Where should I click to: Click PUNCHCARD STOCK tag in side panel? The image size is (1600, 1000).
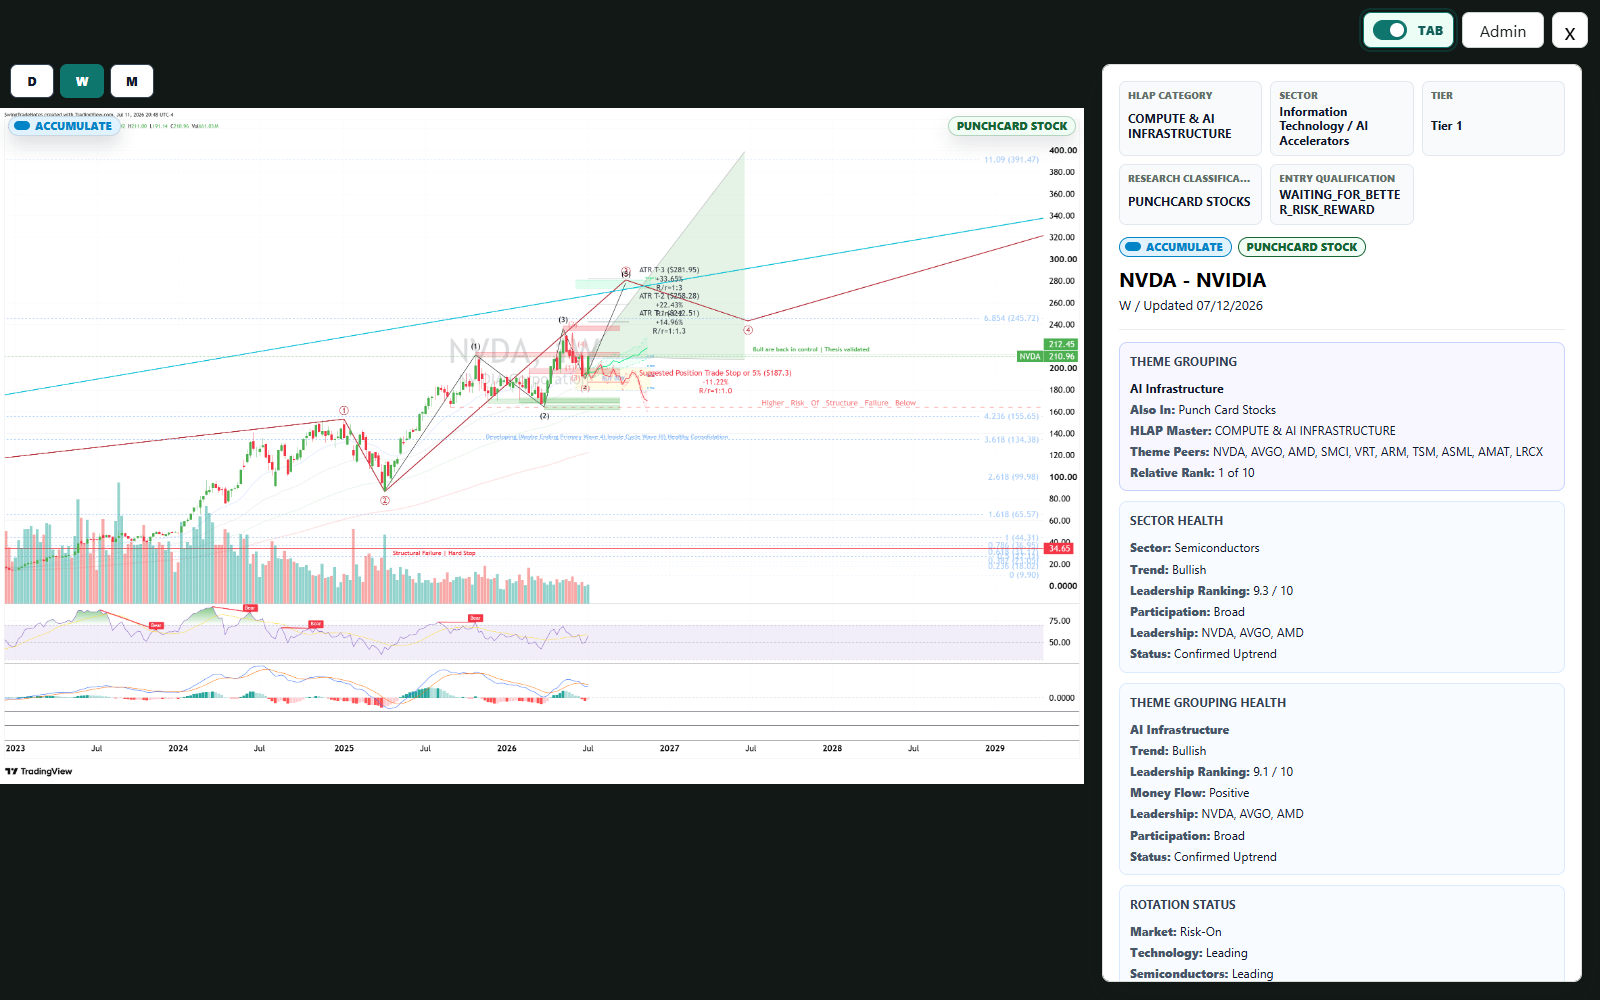coord(1301,247)
